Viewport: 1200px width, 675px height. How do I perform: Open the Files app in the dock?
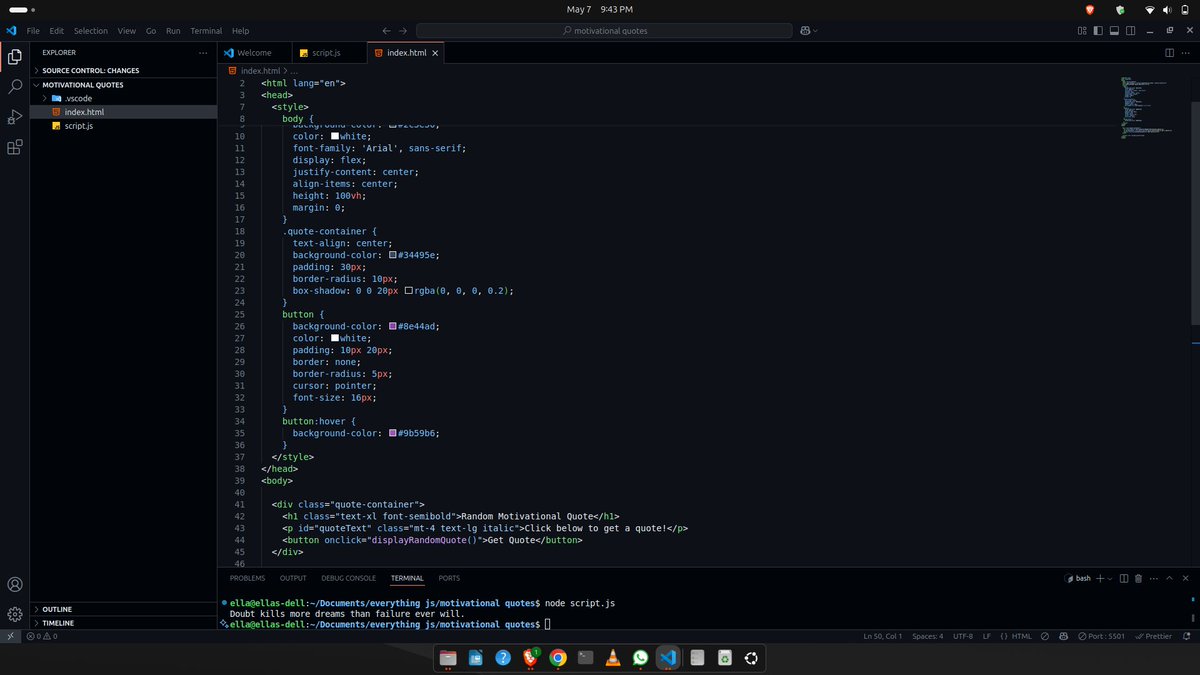pos(447,658)
